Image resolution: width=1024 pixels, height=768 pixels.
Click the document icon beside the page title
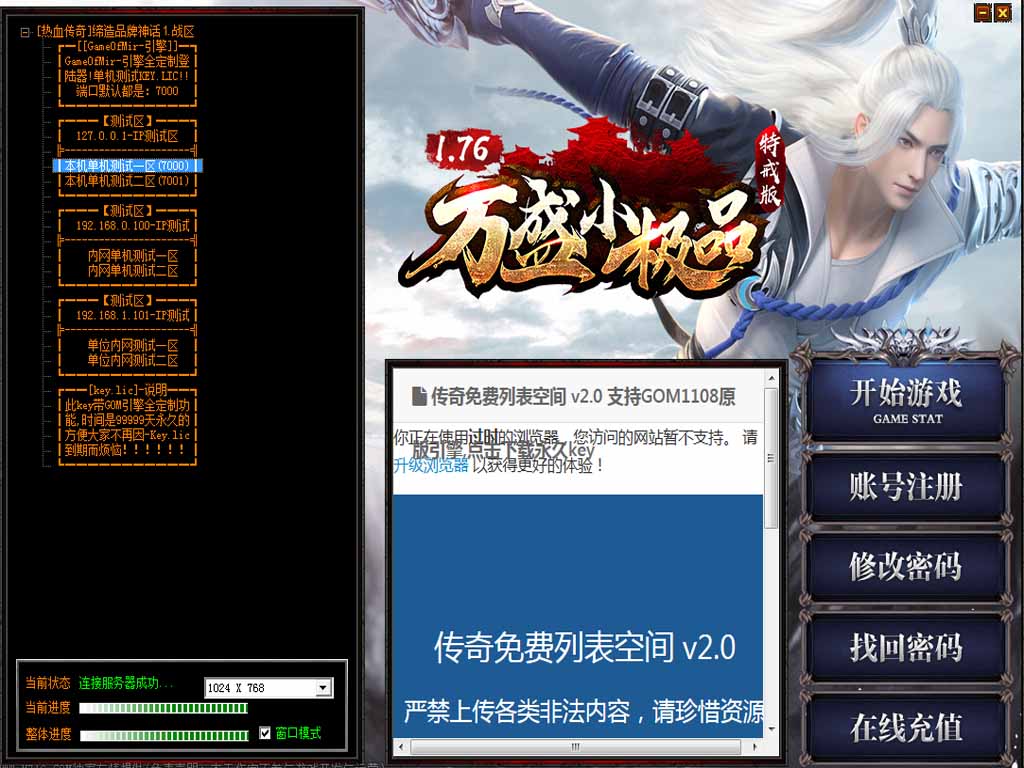[x=419, y=396]
